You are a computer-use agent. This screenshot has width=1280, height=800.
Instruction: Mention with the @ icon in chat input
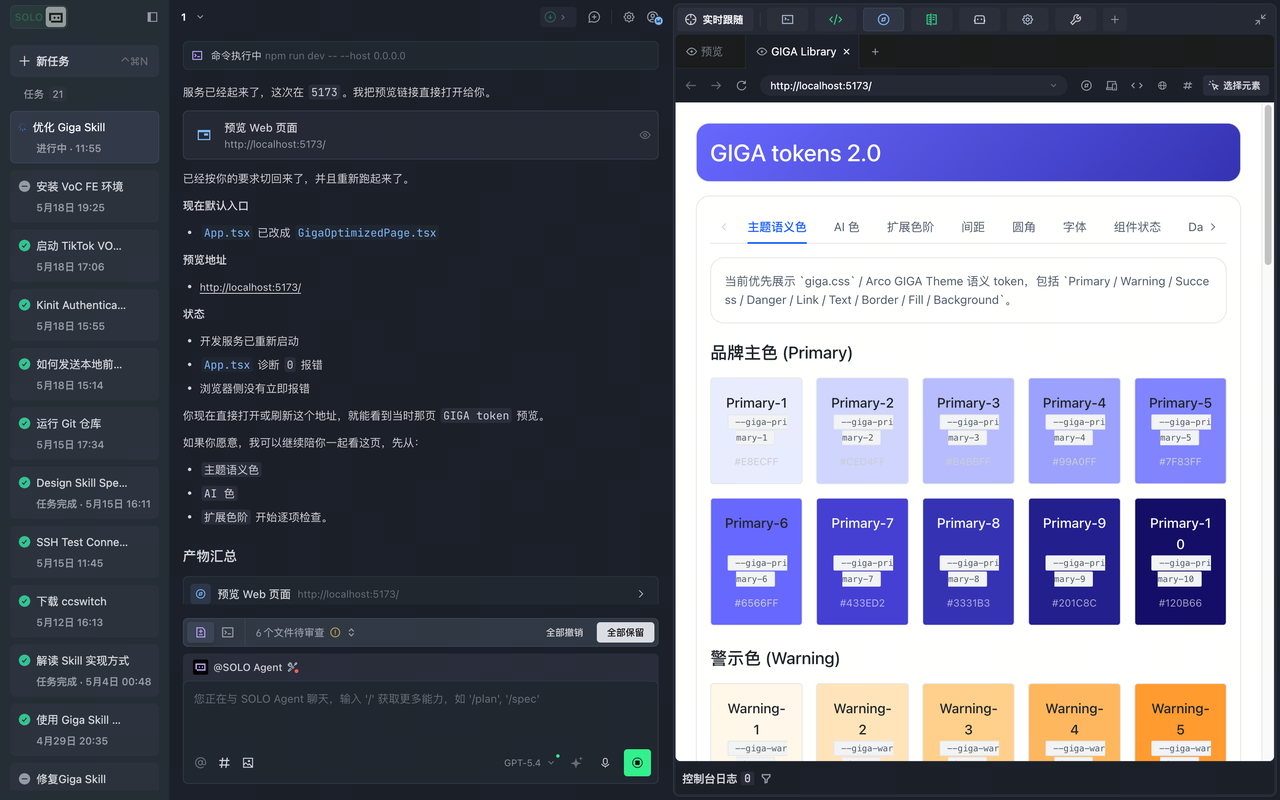point(200,762)
